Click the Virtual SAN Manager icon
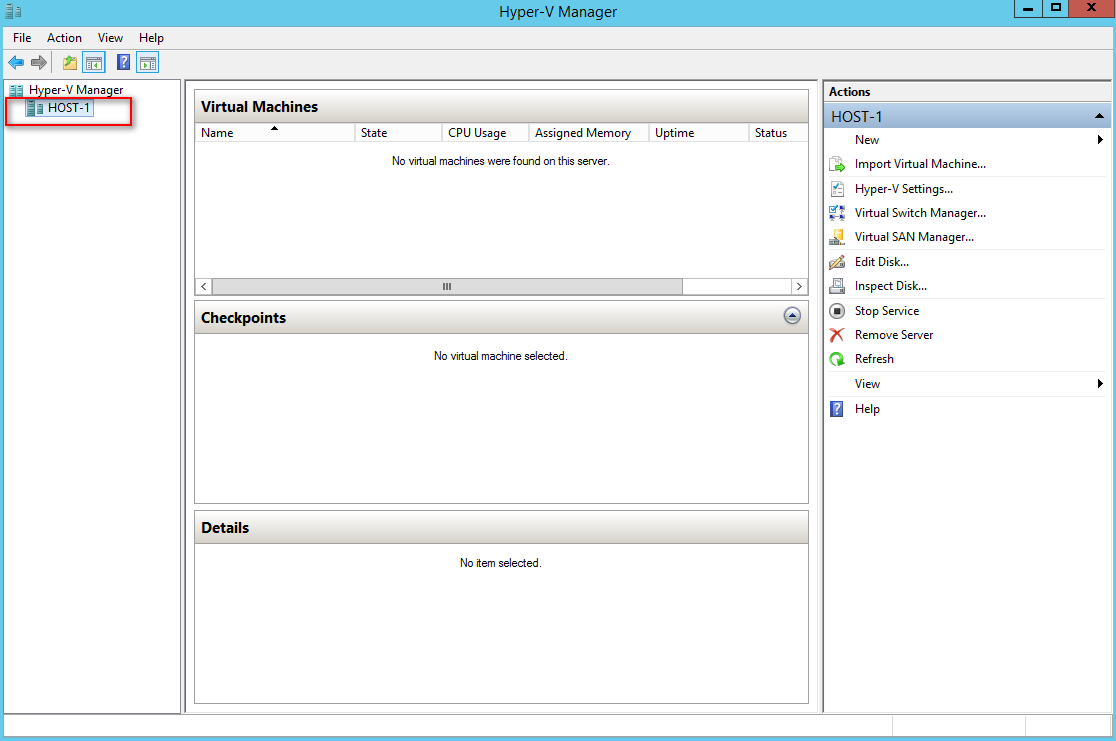This screenshot has height=741, width=1116. point(837,237)
